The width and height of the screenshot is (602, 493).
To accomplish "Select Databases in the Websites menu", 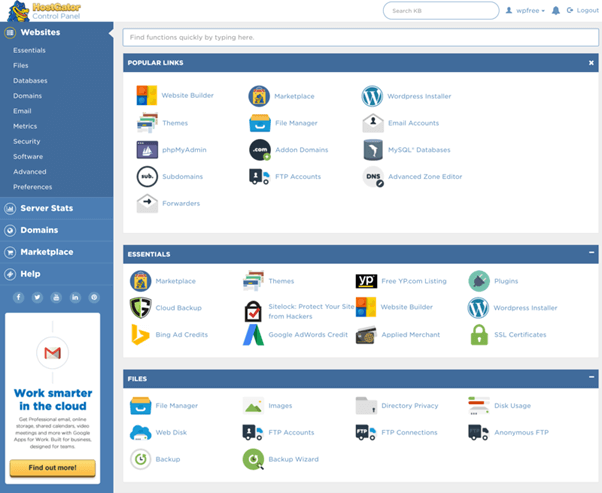I will (30, 81).
